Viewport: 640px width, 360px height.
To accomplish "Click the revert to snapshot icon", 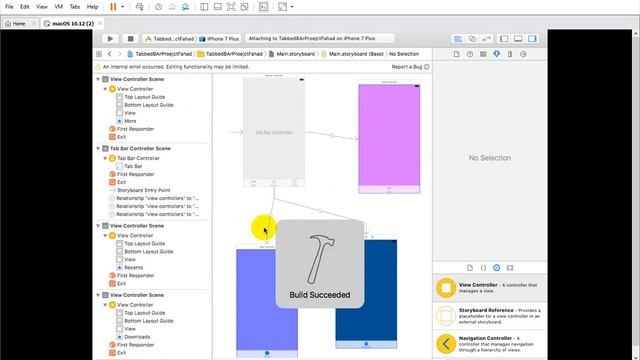I will pos(172,7).
